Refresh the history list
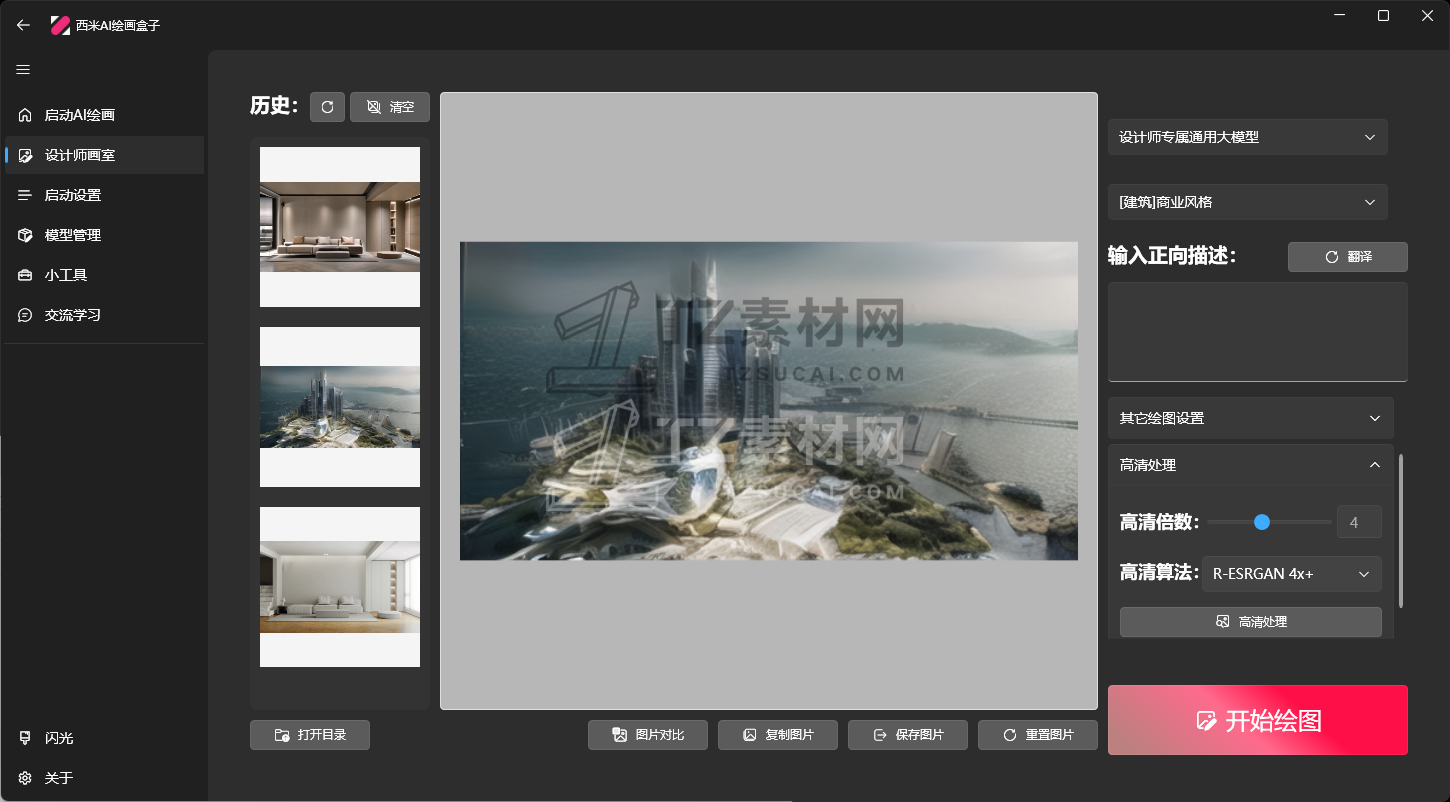 point(327,107)
